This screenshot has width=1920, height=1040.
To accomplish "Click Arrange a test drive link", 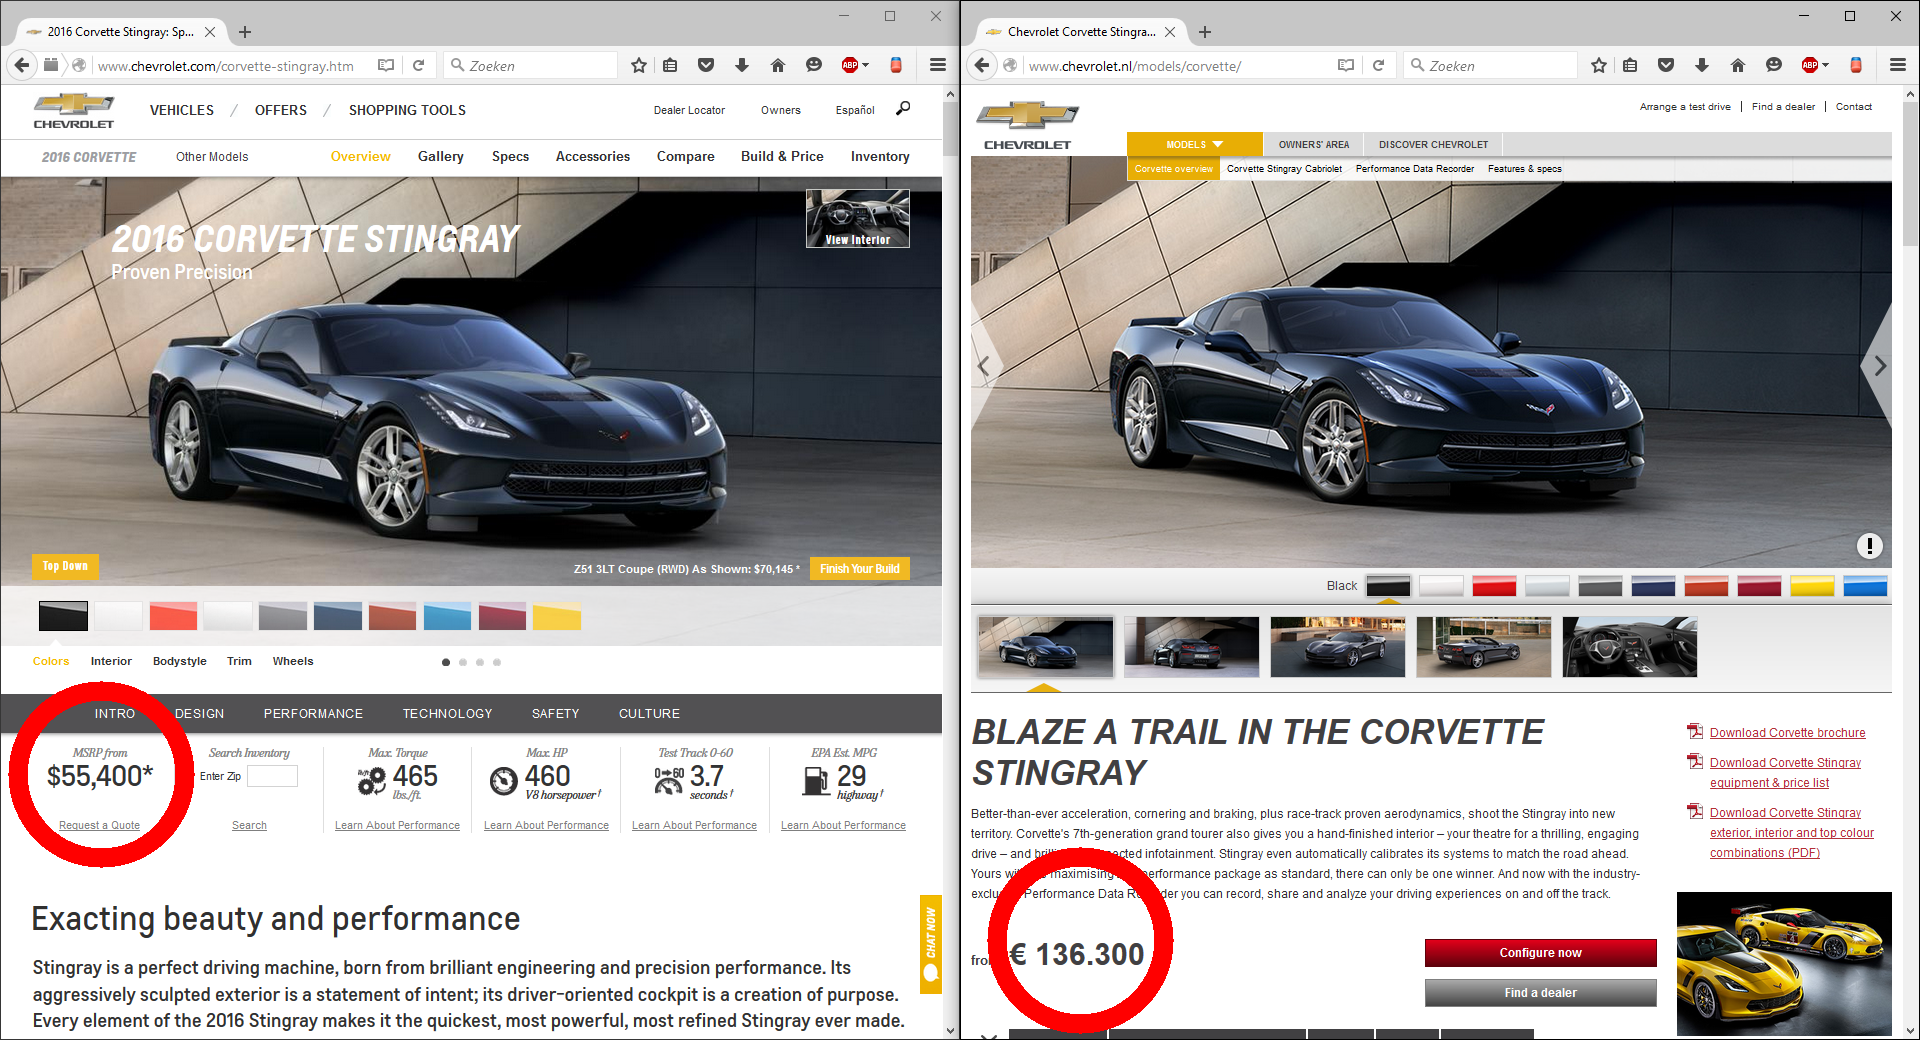I will pyautogui.click(x=1685, y=107).
